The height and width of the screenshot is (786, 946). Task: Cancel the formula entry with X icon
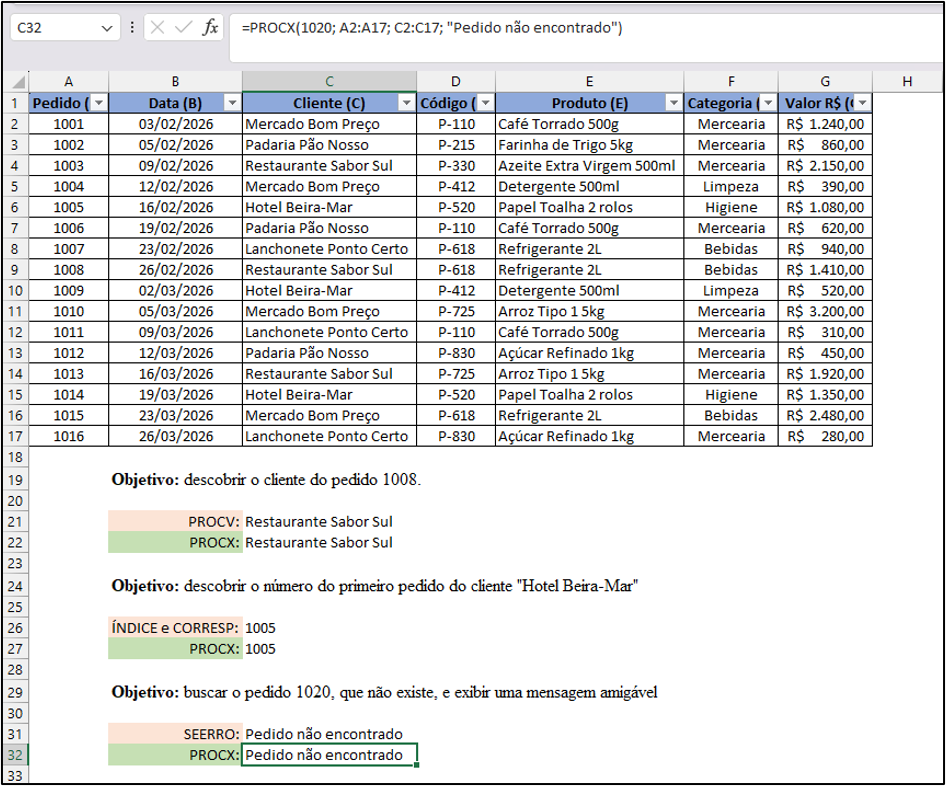(157, 27)
